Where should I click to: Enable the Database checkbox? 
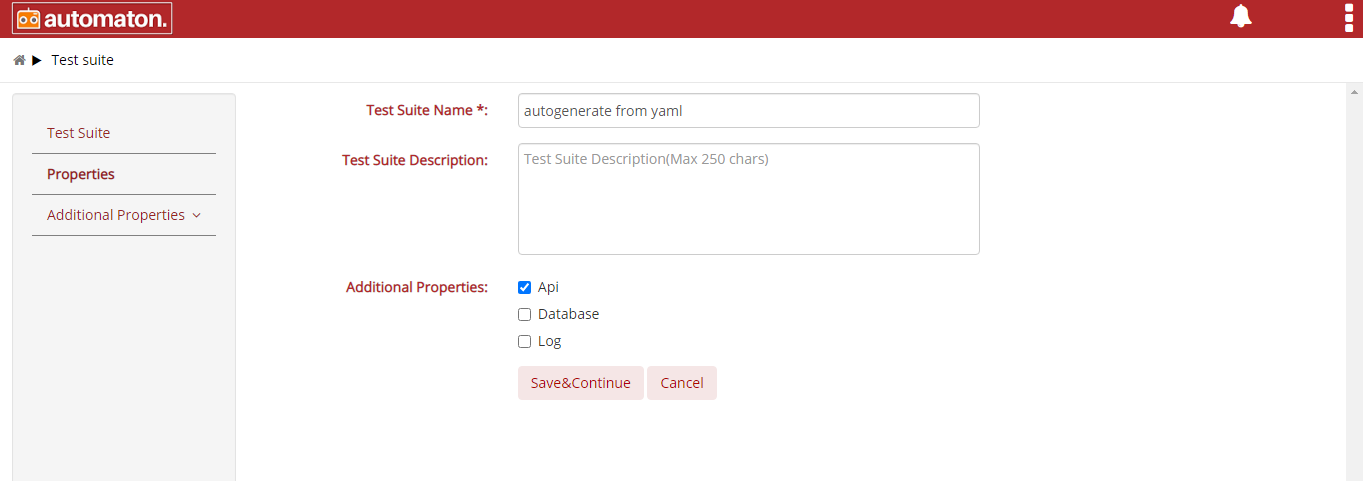tap(524, 315)
